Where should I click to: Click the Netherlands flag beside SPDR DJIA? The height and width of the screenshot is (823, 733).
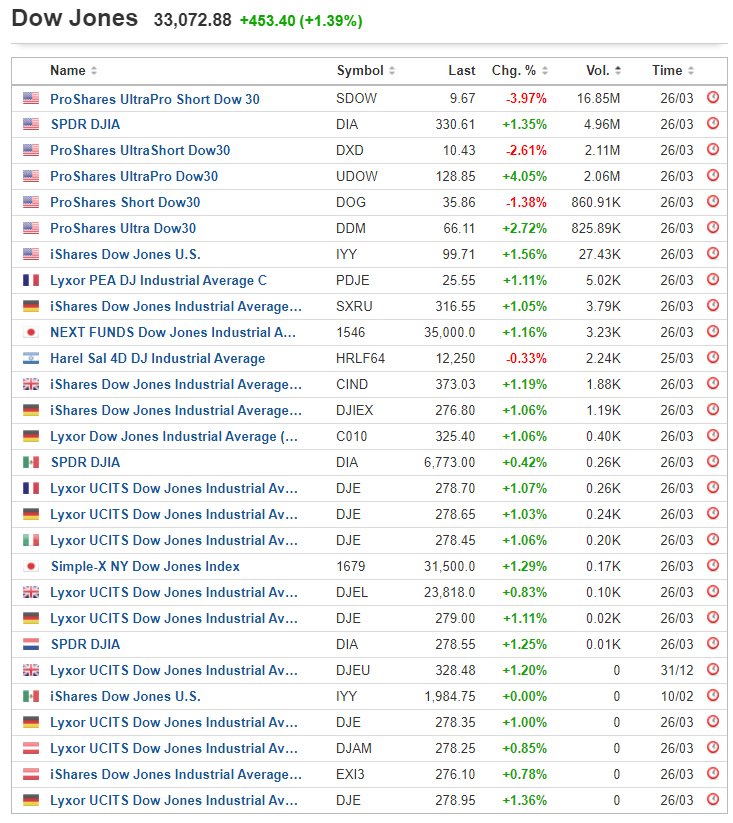(x=31, y=644)
